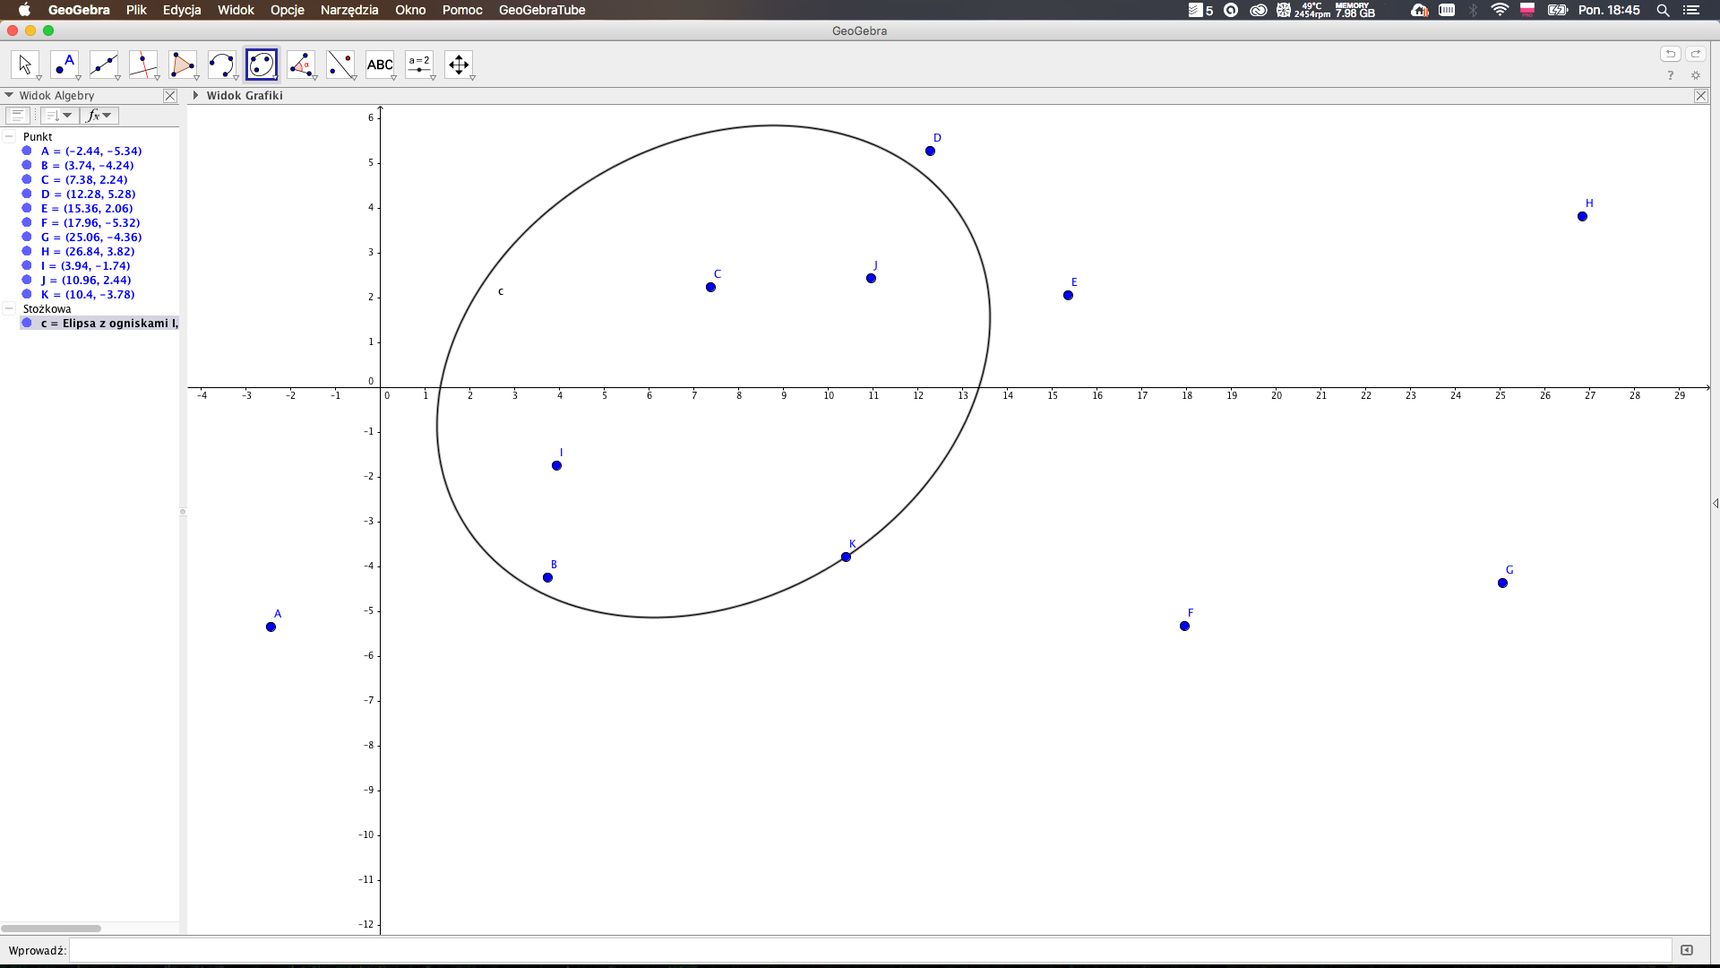Click the Wprowadź input field

pyautogui.click(x=870, y=950)
